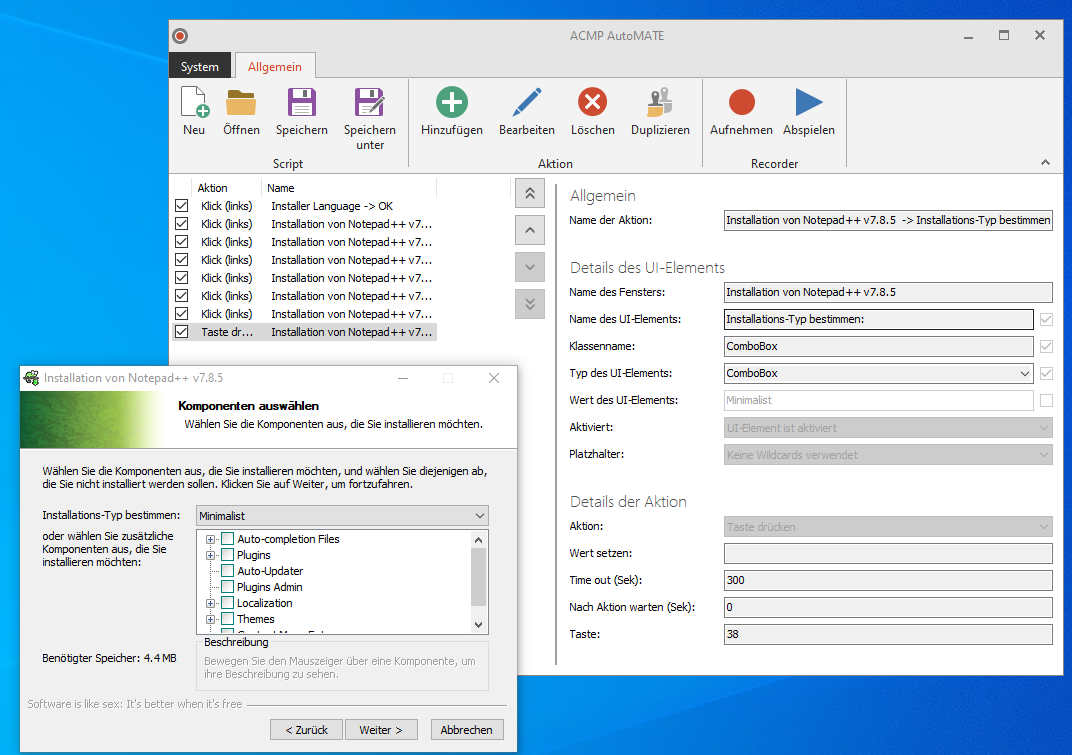This screenshot has height=755, width=1072.
Task: Start recording with Aufnehmen
Action: (741, 111)
